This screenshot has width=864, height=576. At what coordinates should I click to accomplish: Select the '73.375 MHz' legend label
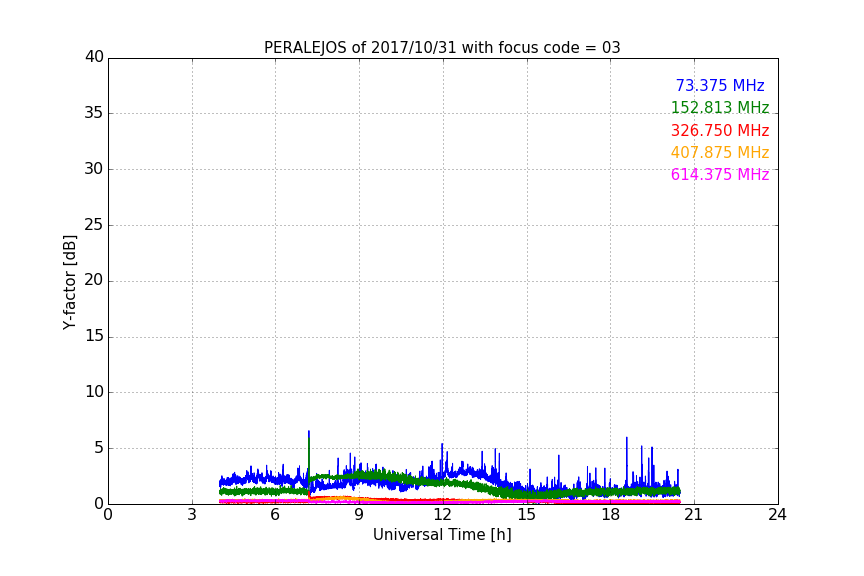pyautogui.click(x=720, y=86)
